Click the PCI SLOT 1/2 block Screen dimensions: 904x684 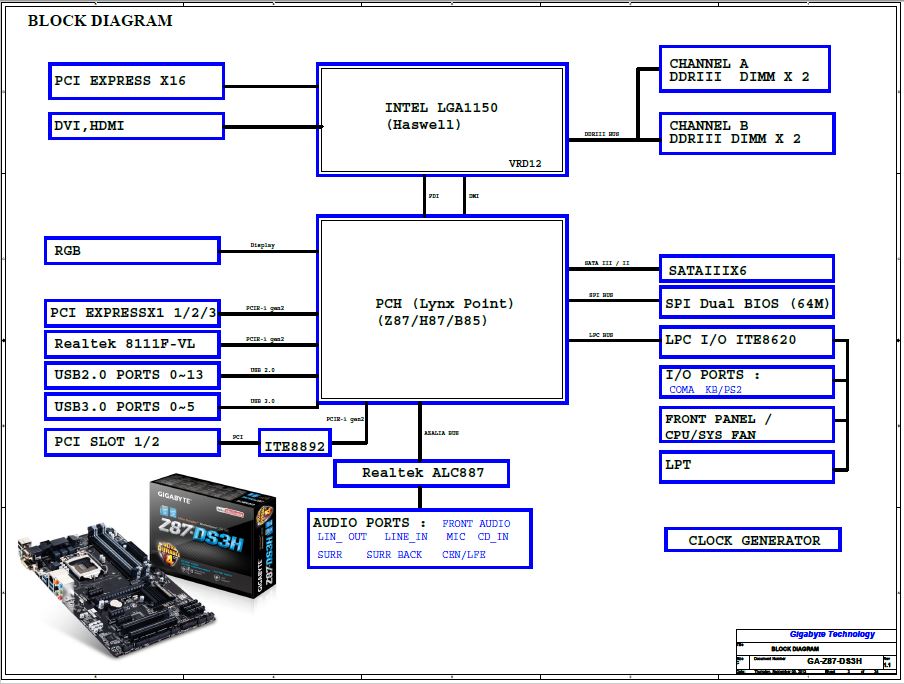coord(132,442)
